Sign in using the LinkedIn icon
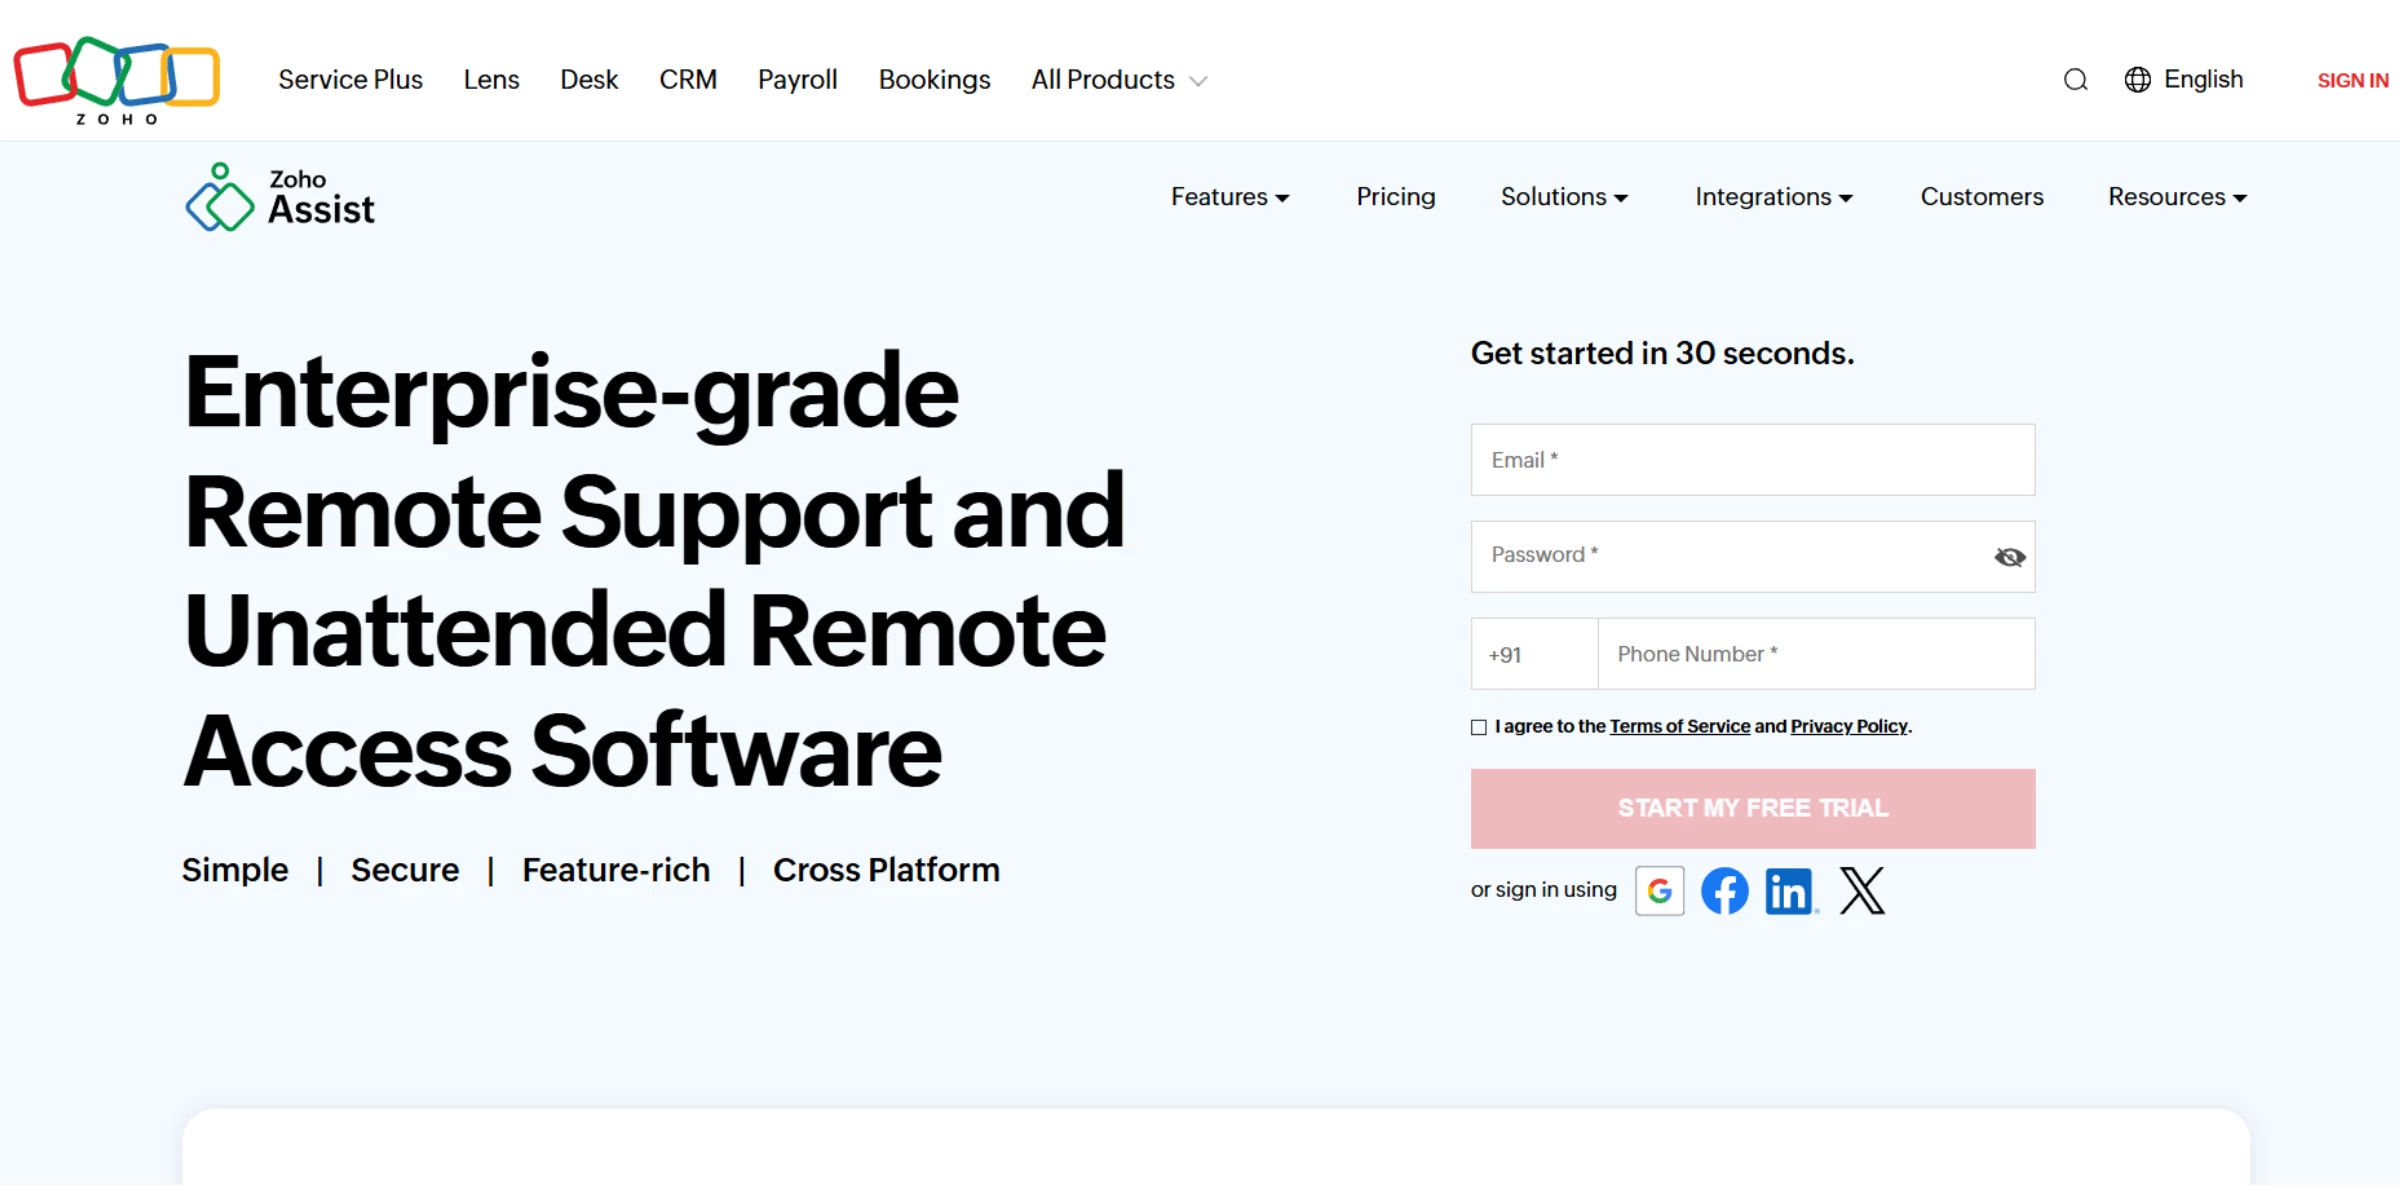Image resolution: width=2400 pixels, height=1200 pixels. (x=1789, y=890)
